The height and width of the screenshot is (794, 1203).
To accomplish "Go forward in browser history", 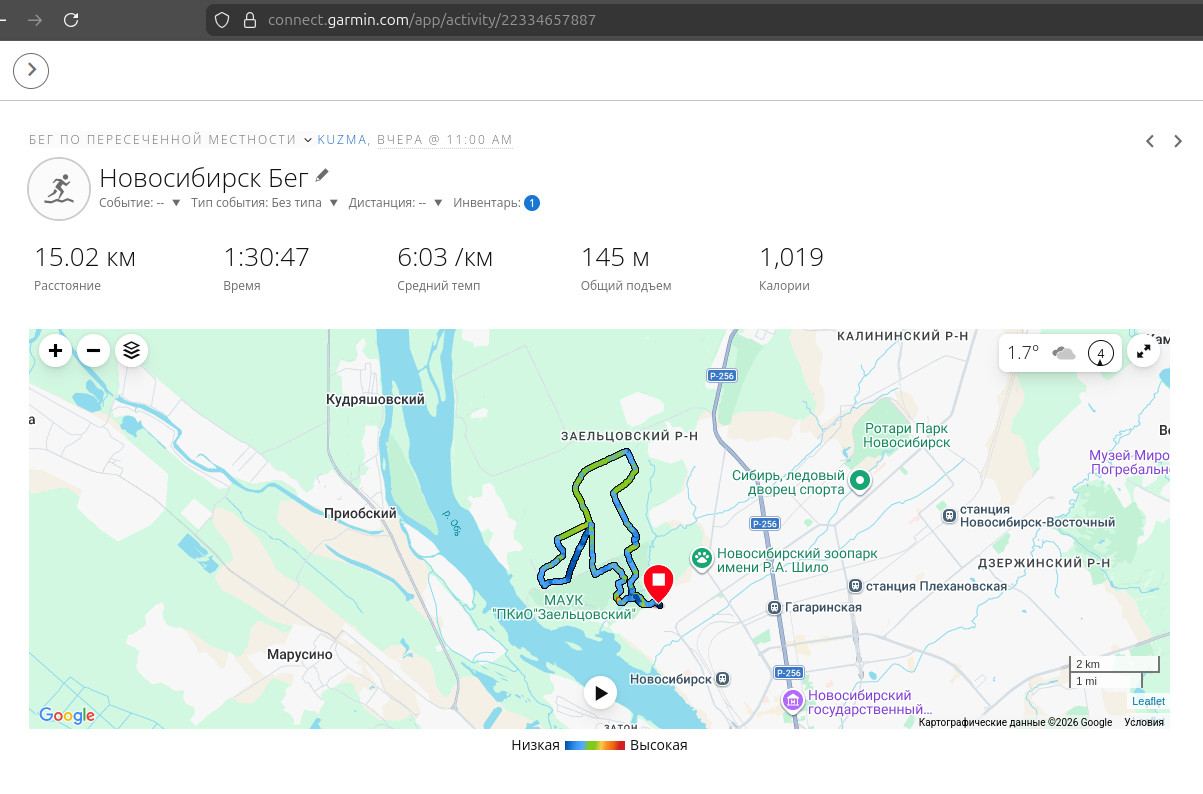I will [35, 20].
